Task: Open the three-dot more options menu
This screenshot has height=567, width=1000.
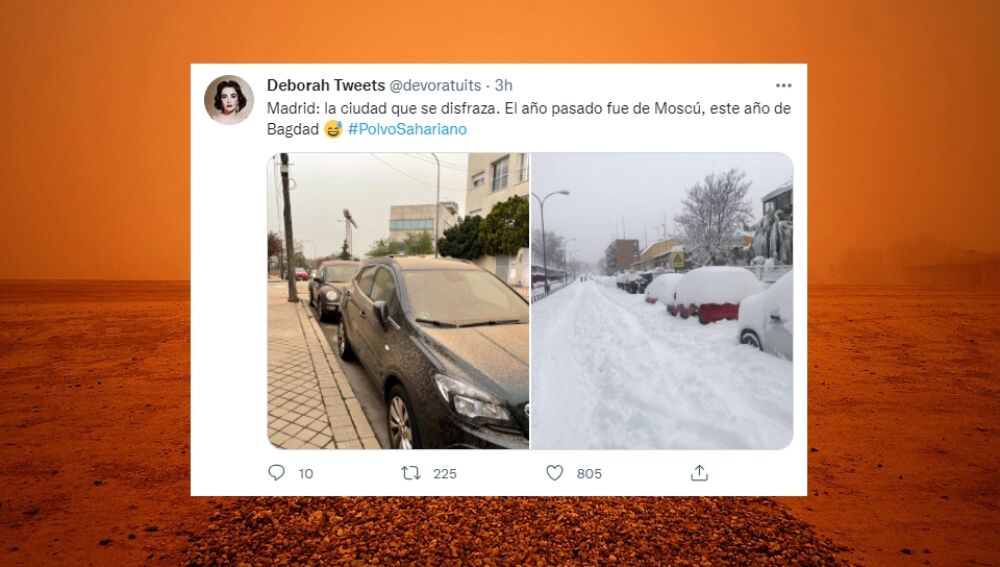Action: pyautogui.click(x=783, y=85)
